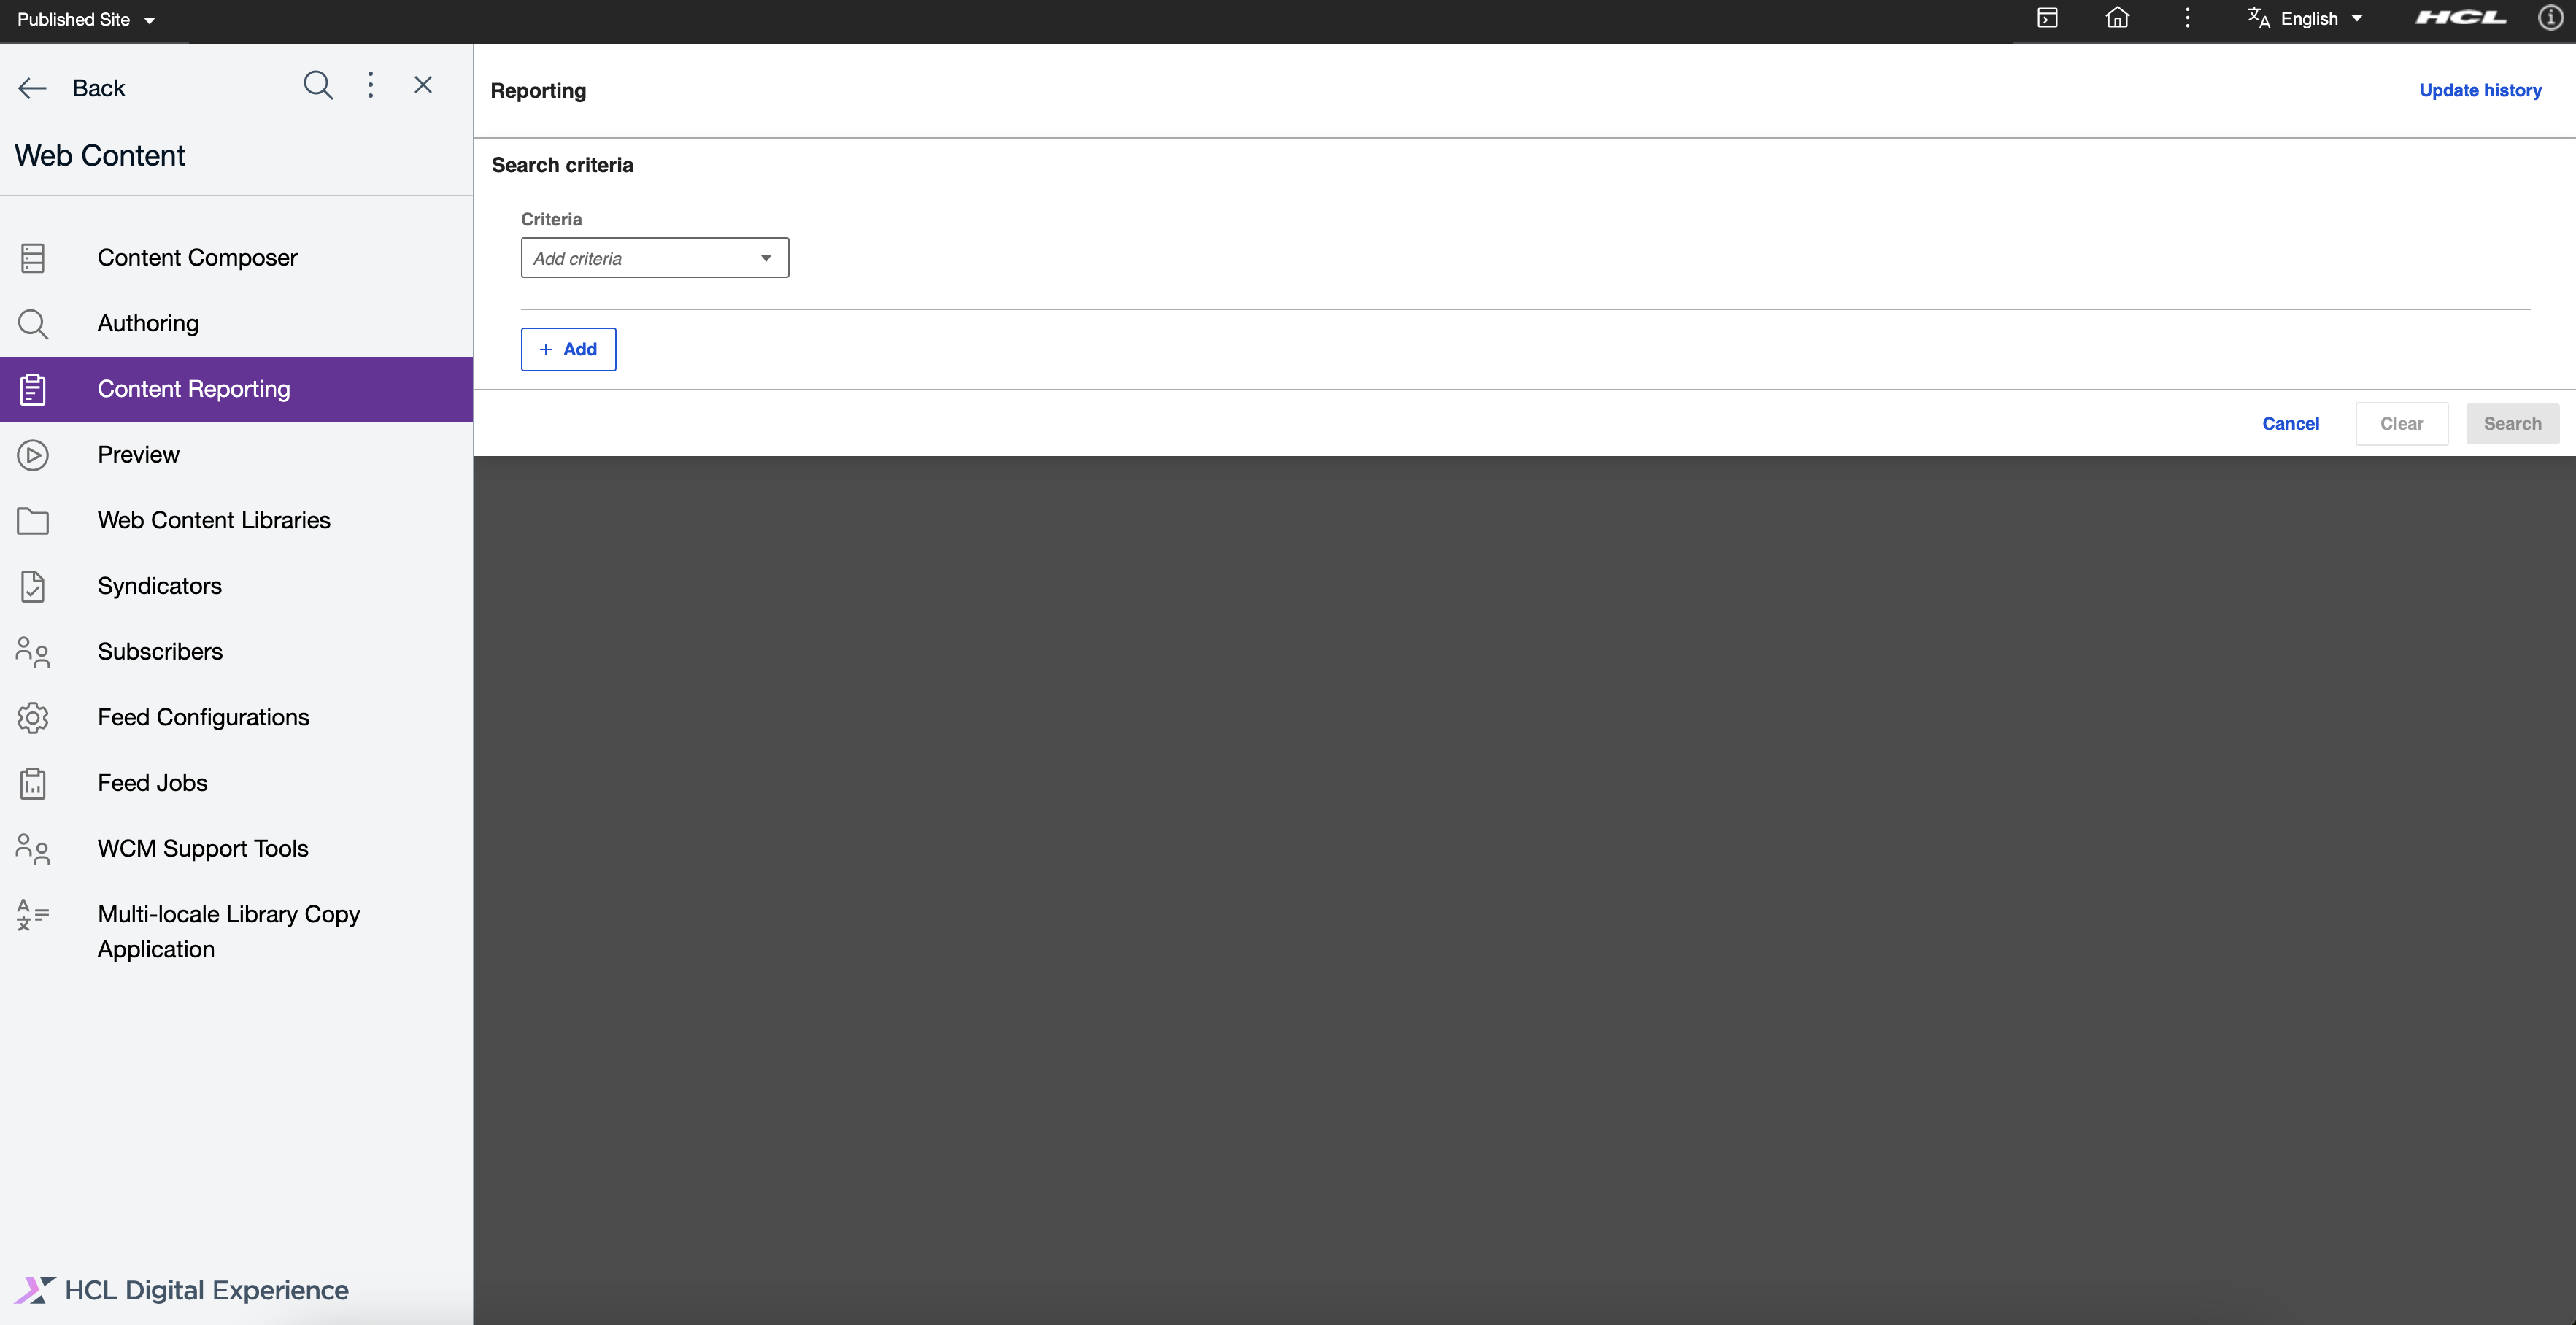Click the Feed Configurations gear icon

click(x=33, y=717)
